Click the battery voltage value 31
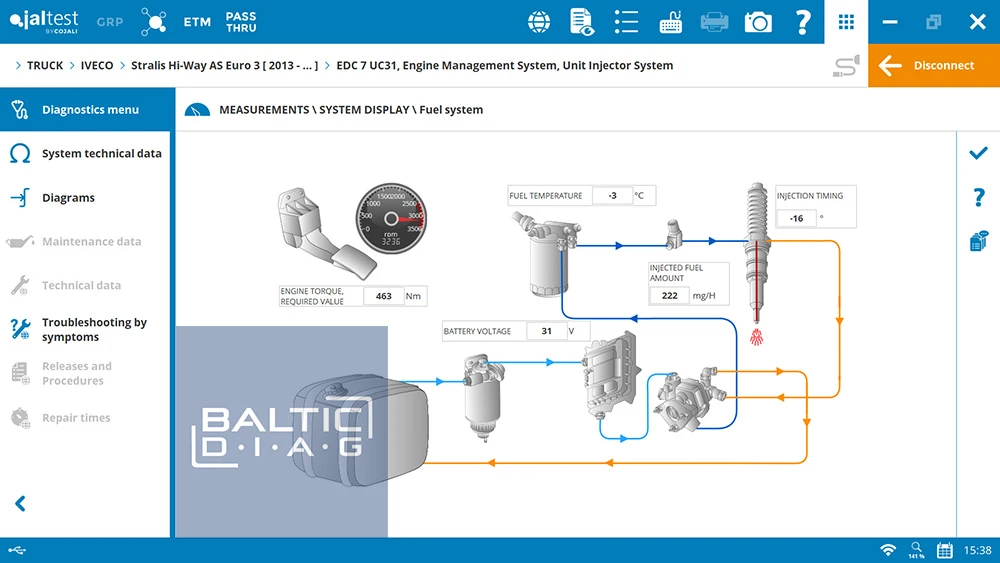 [x=547, y=331]
